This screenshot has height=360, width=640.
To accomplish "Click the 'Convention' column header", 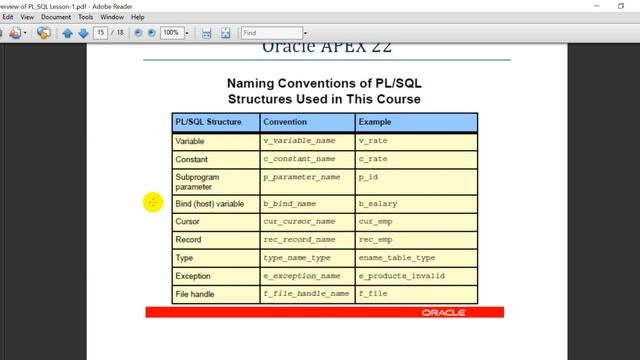I will click(x=307, y=122).
